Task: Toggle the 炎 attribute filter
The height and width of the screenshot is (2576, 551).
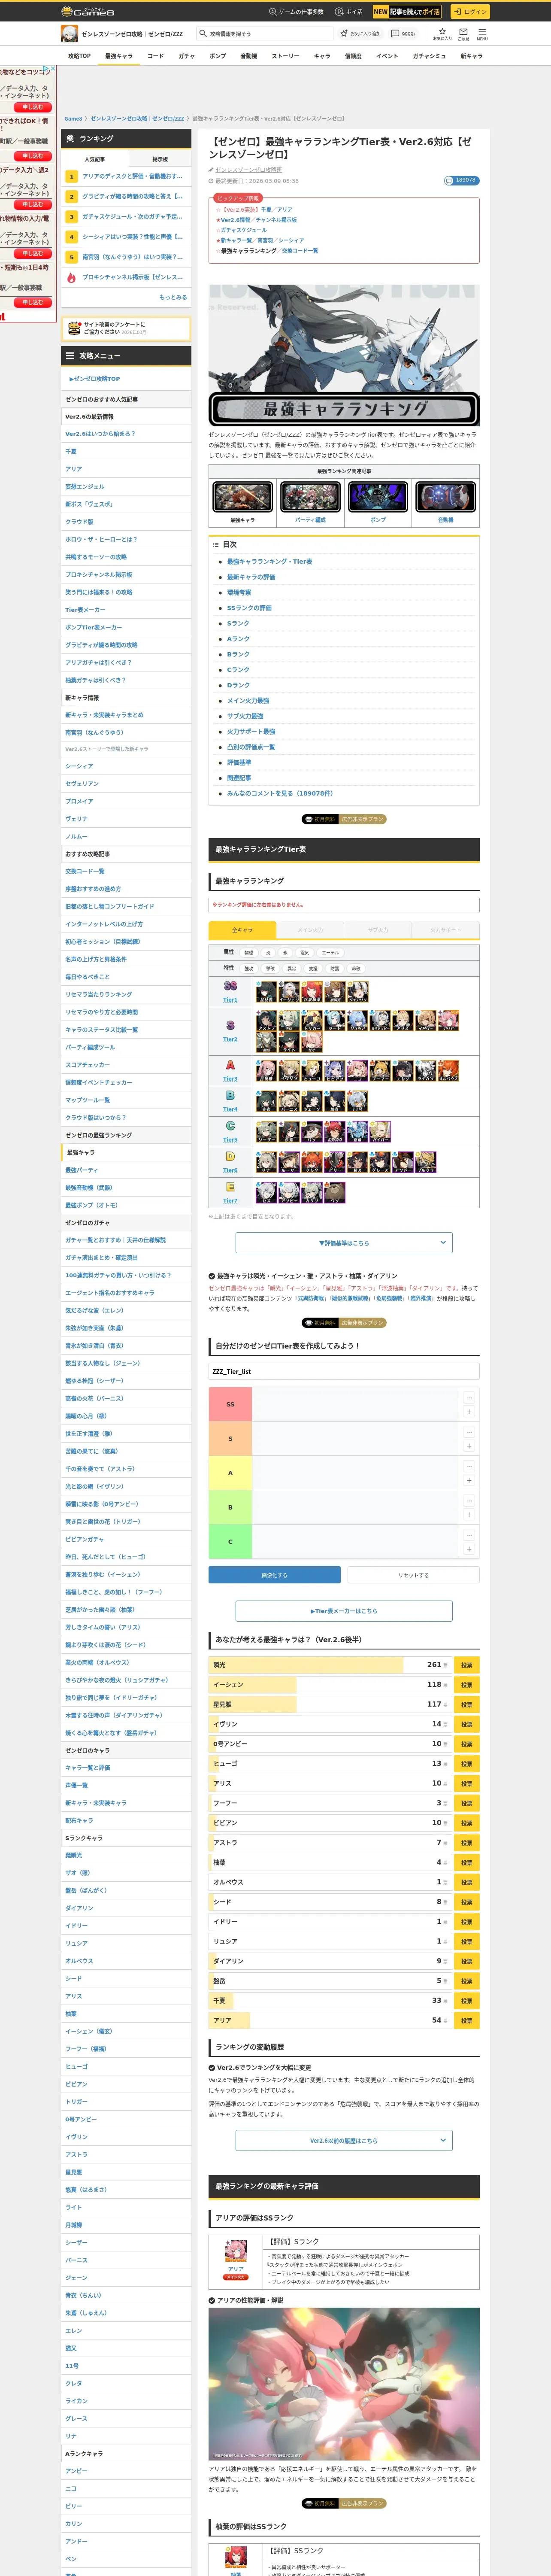Action: click(268, 953)
